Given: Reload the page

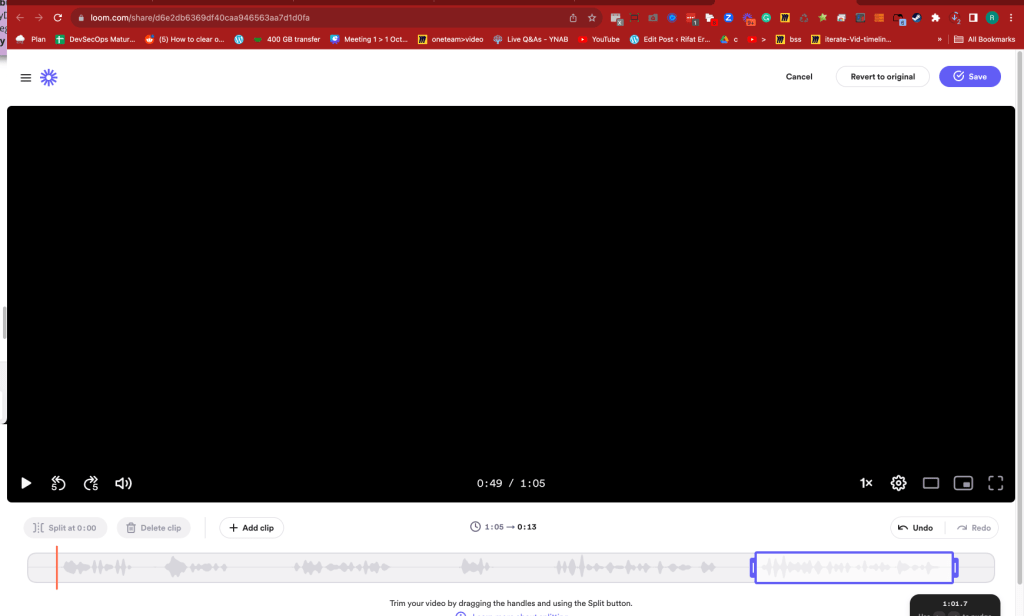Looking at the screenshot, I should coord(57,18).
